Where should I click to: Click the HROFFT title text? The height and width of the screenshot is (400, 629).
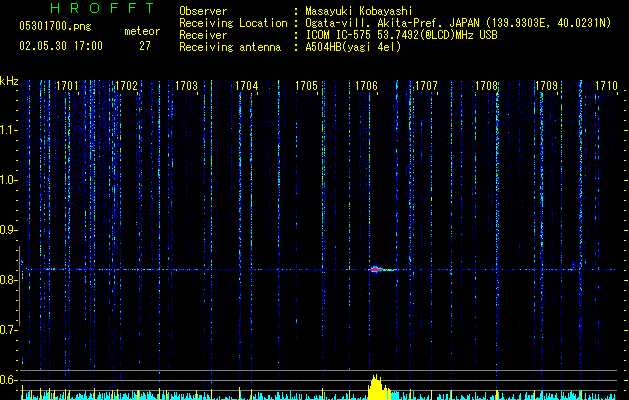[103, 8]
